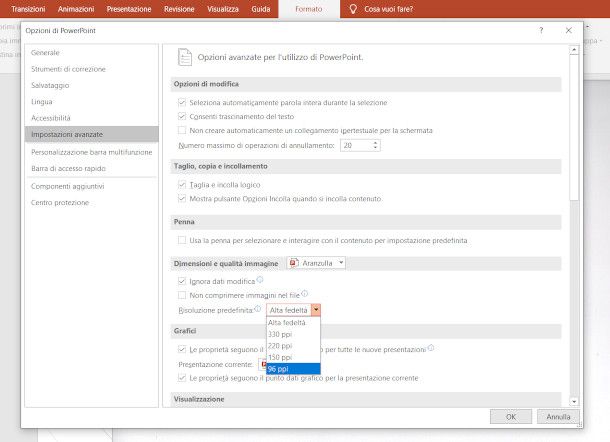Viewport: 610px width, 442px height.
Task: Increase the undo operations number spinner
Action: 375,143
